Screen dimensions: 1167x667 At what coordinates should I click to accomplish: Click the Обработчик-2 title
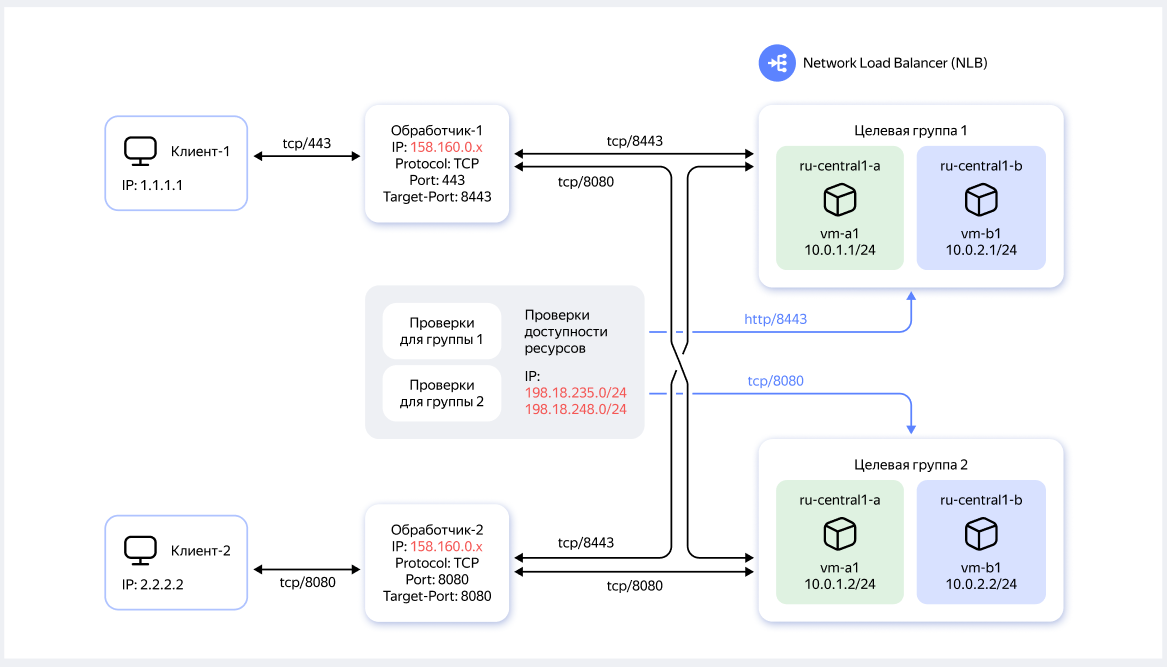(437, 530)
